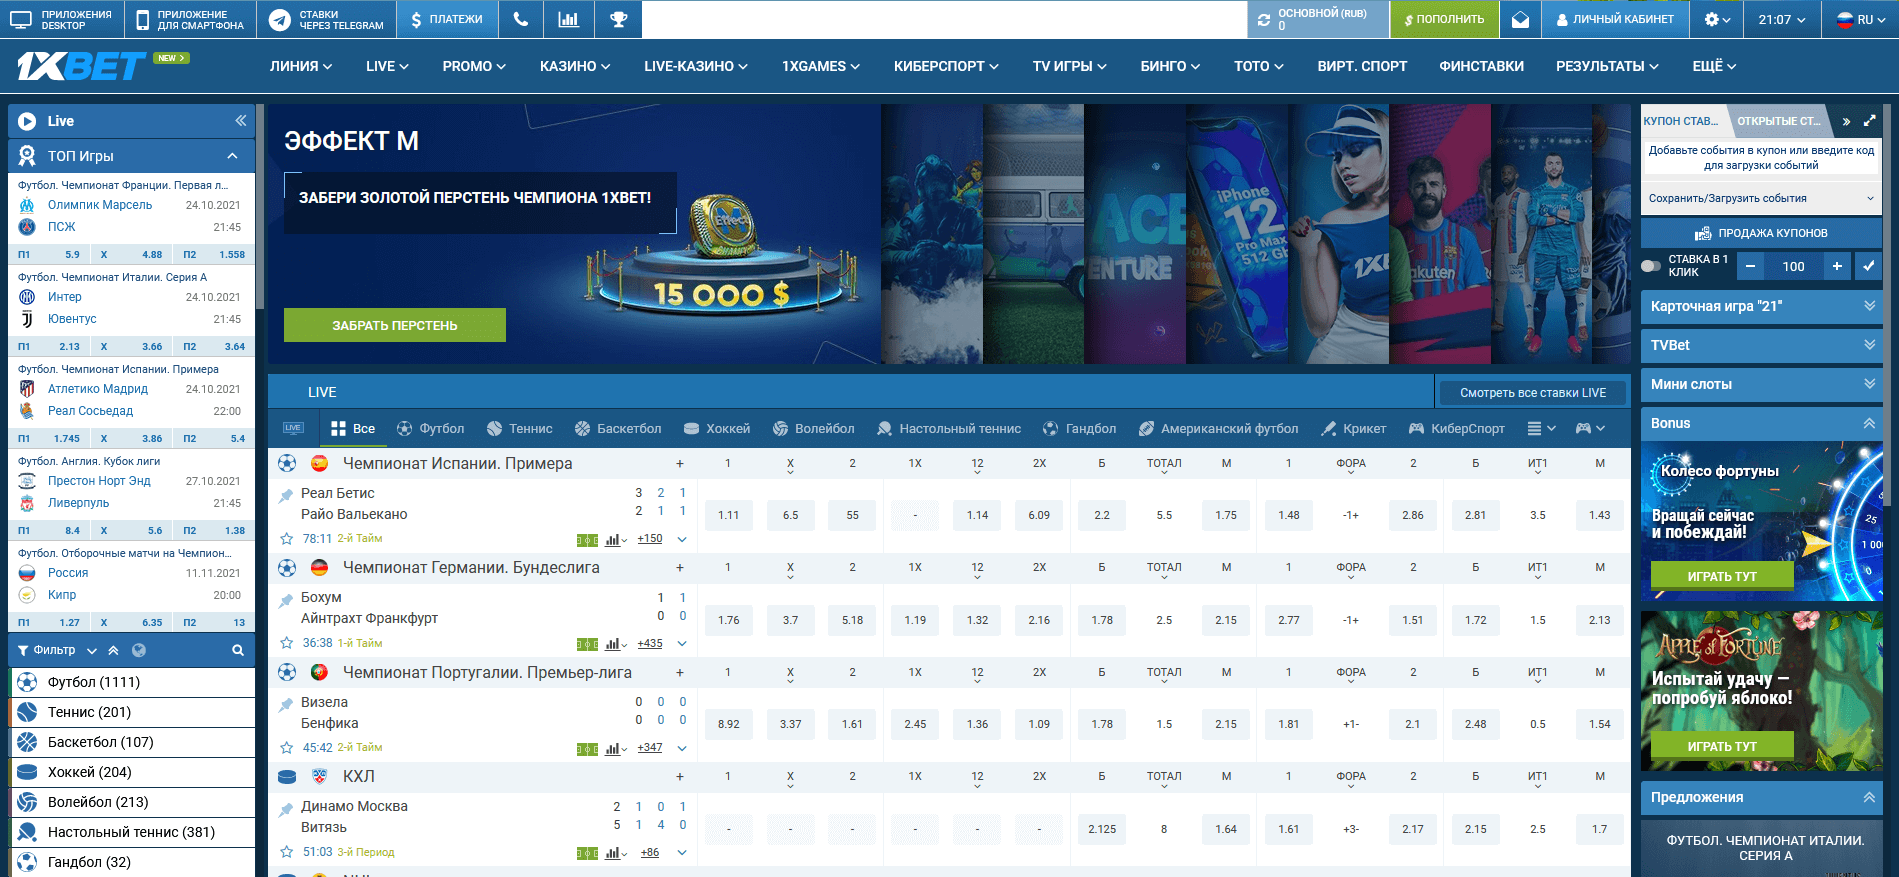1899x877 pixels.
Task: Increase stake with the plus button
Action: point(1837,266)
